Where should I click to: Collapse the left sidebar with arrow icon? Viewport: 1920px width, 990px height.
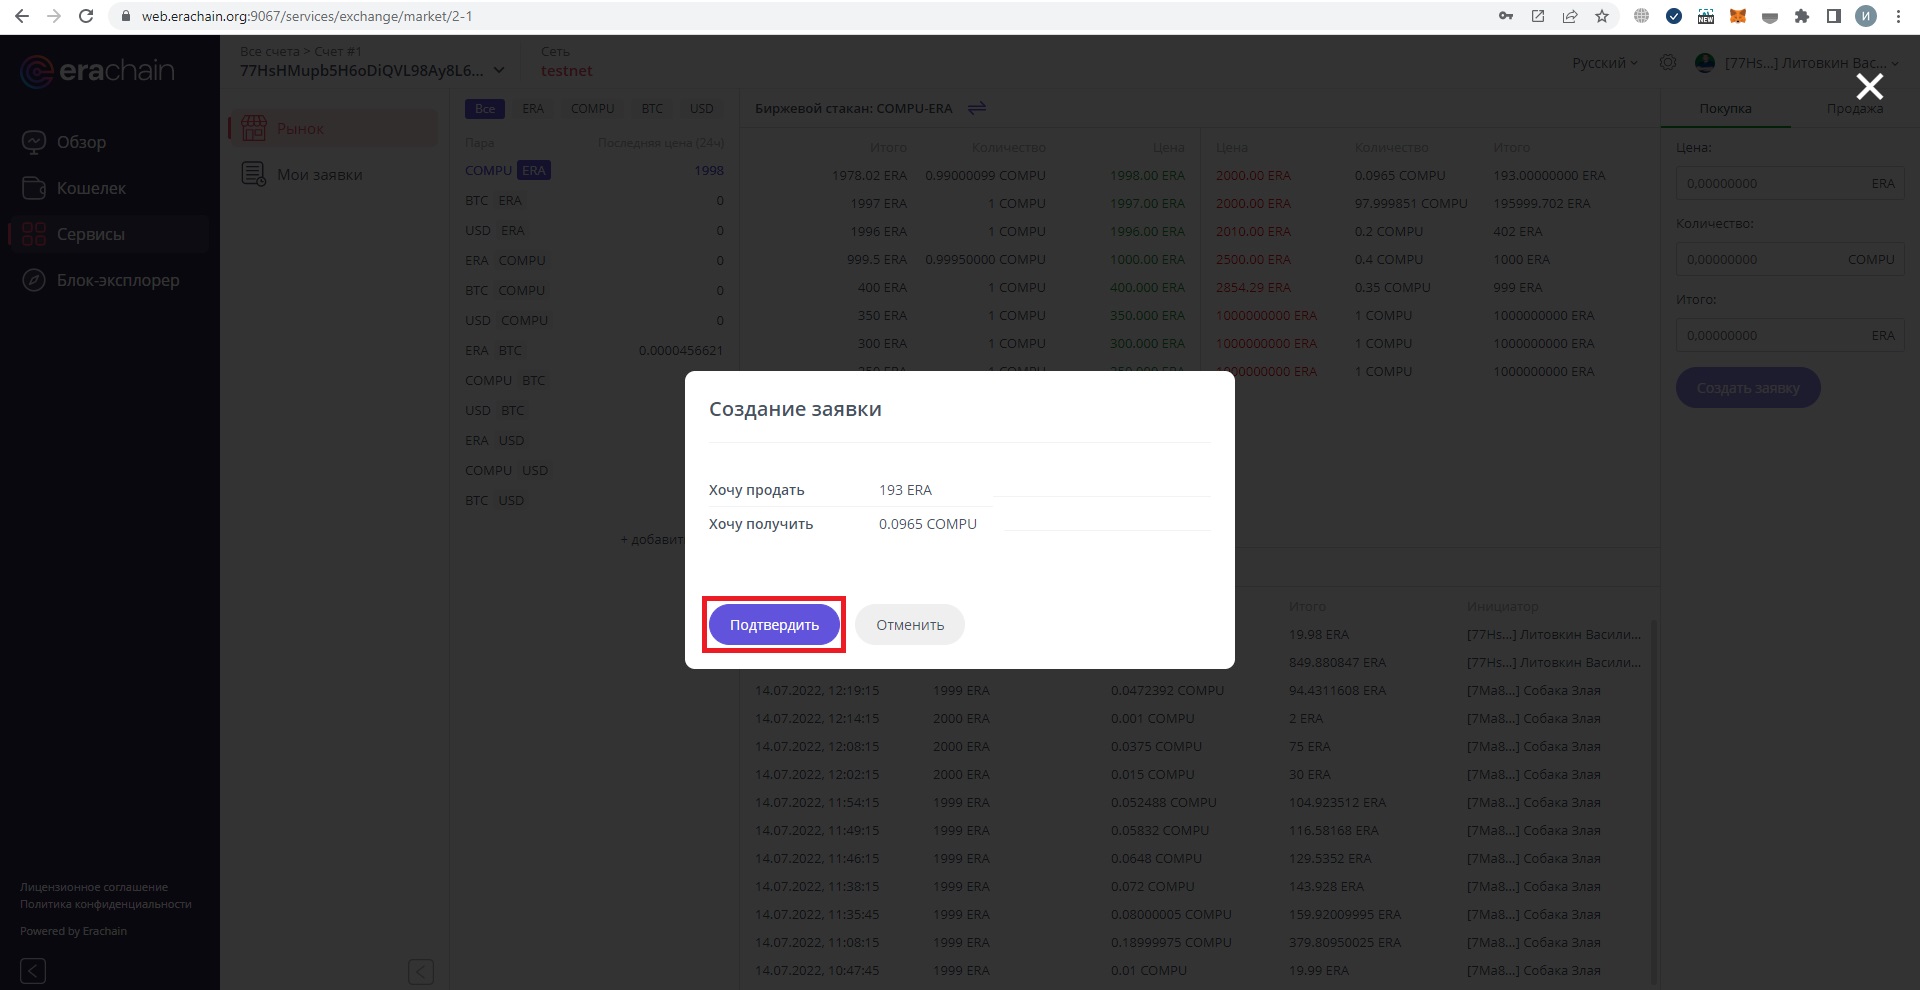[33, 970]
